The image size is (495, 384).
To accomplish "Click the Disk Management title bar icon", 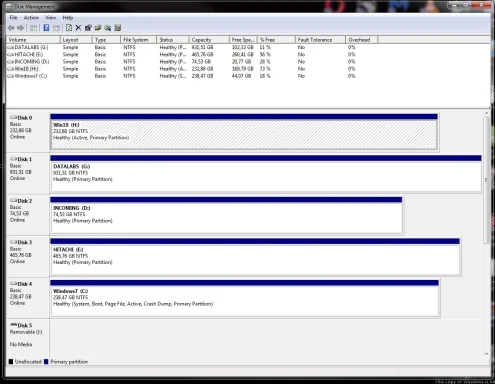I will [9, 7].
